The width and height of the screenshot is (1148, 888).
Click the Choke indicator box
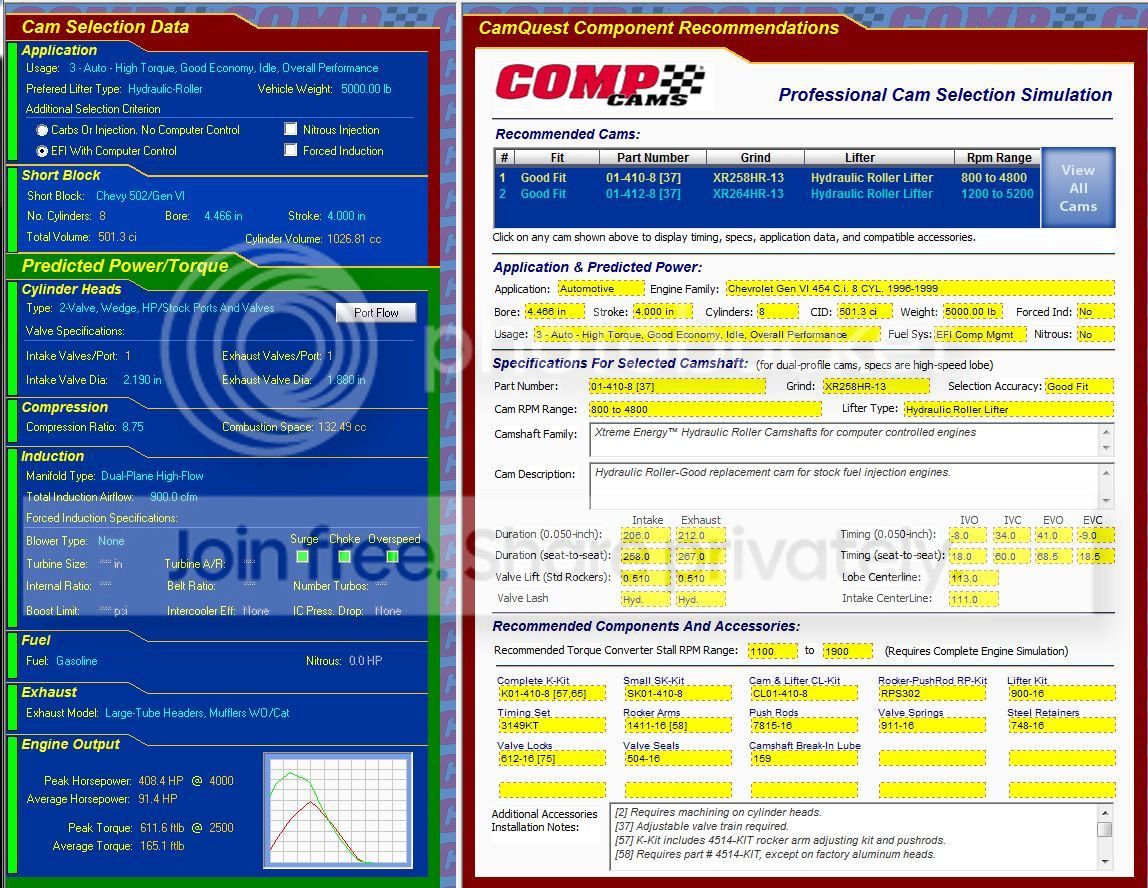(x=344, y=556)
